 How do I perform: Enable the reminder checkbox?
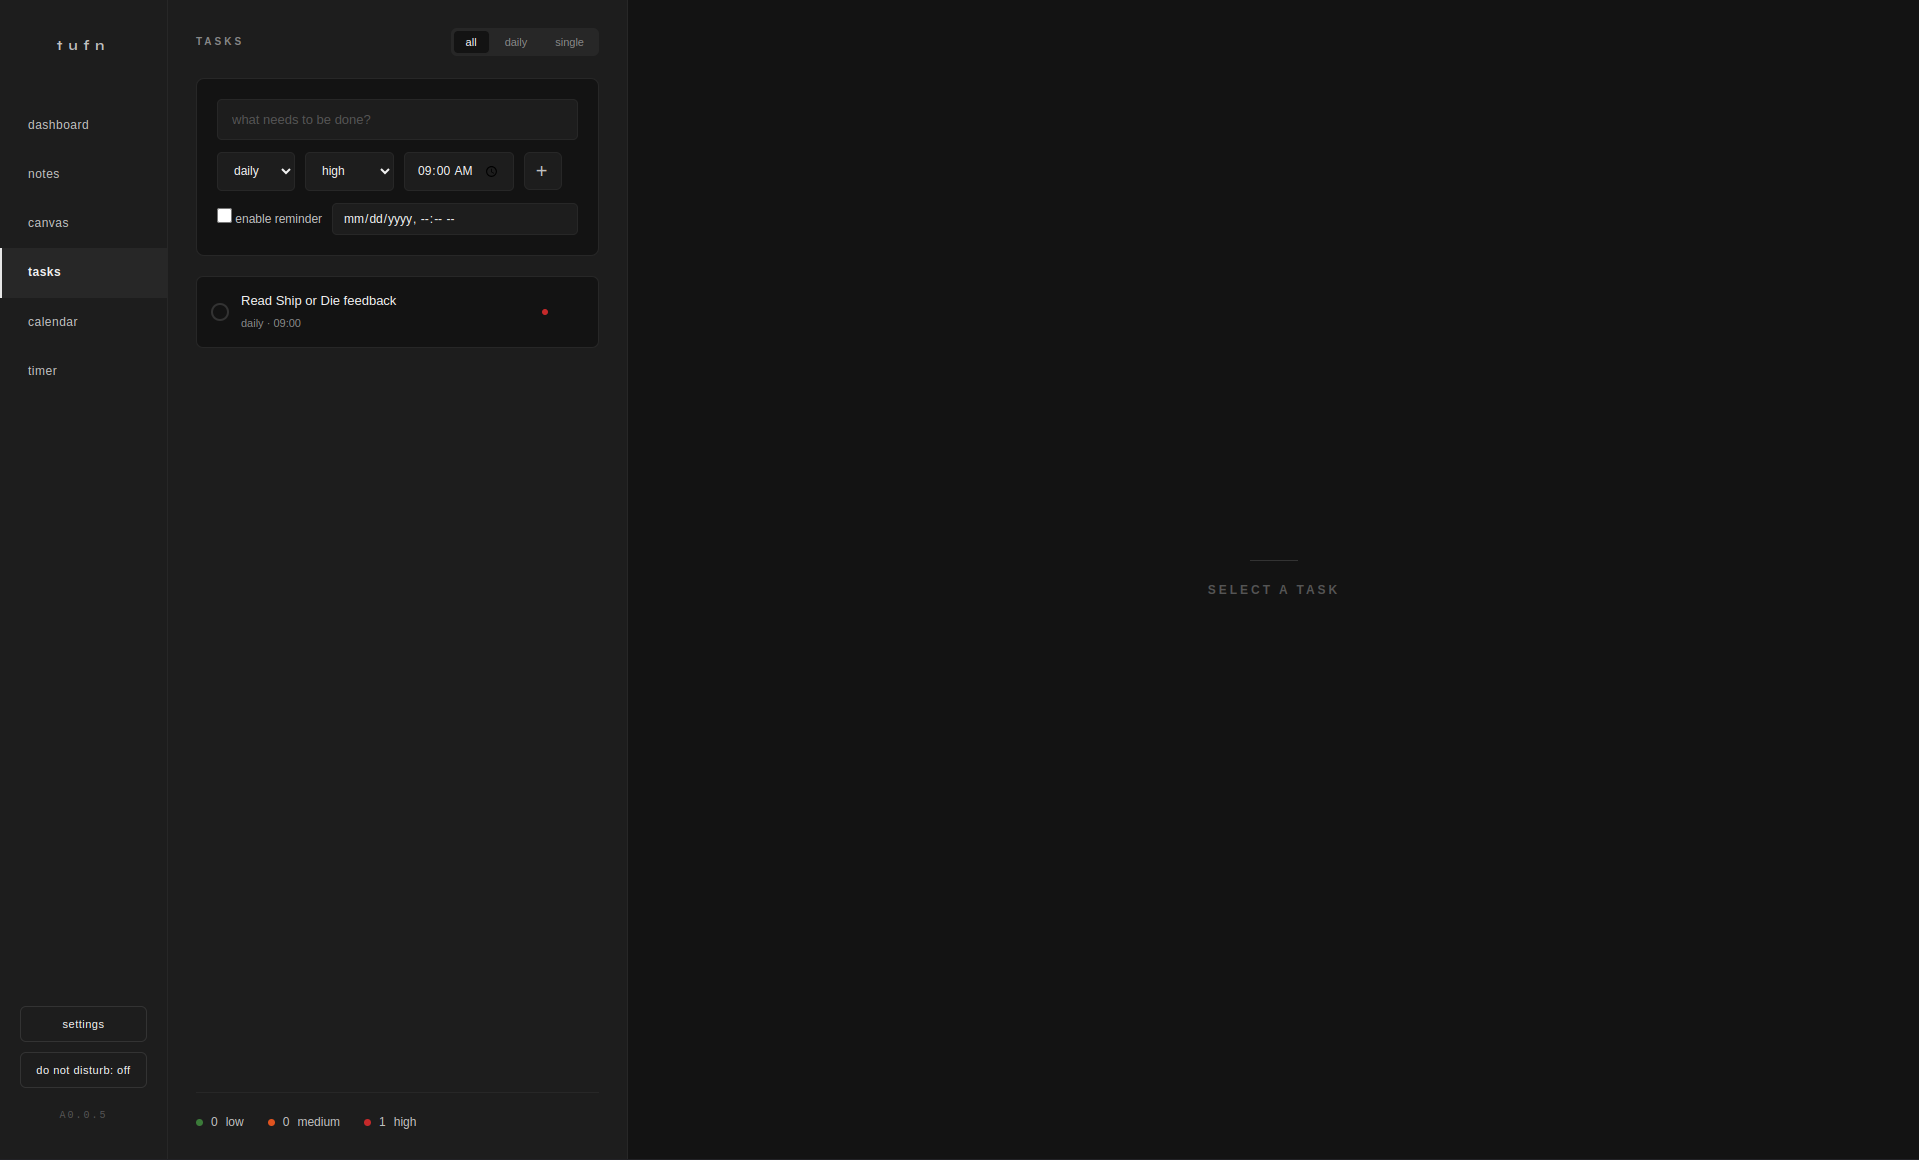pyautogui.click(x=224, y=215)
